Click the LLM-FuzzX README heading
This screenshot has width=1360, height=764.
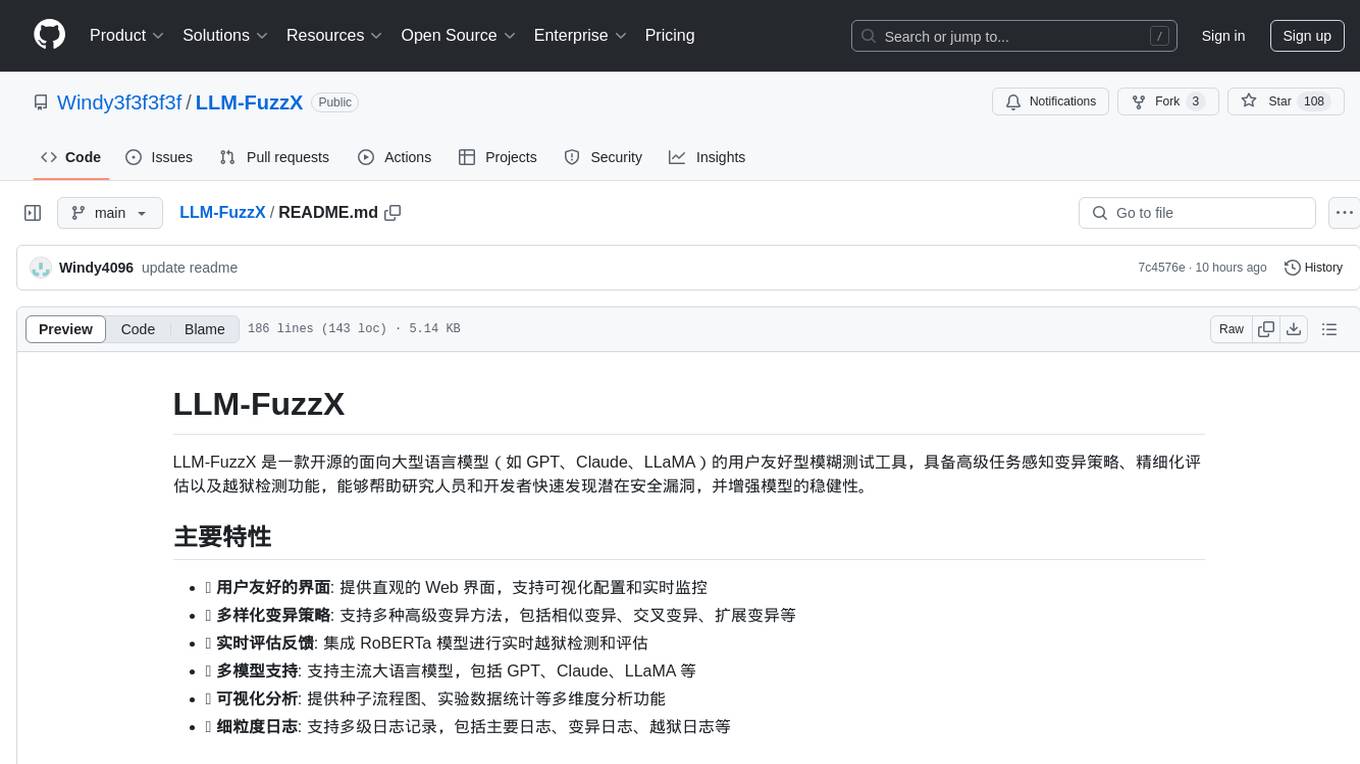coord(259,404)
